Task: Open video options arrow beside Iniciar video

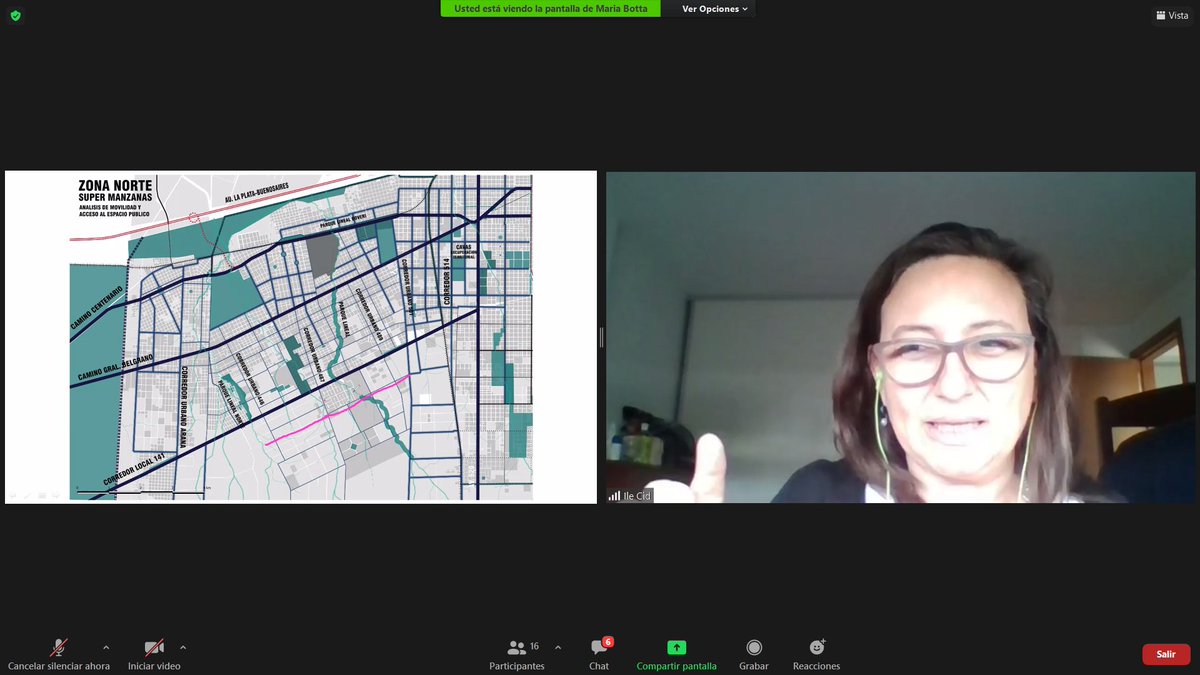Action: pos(182,647)
